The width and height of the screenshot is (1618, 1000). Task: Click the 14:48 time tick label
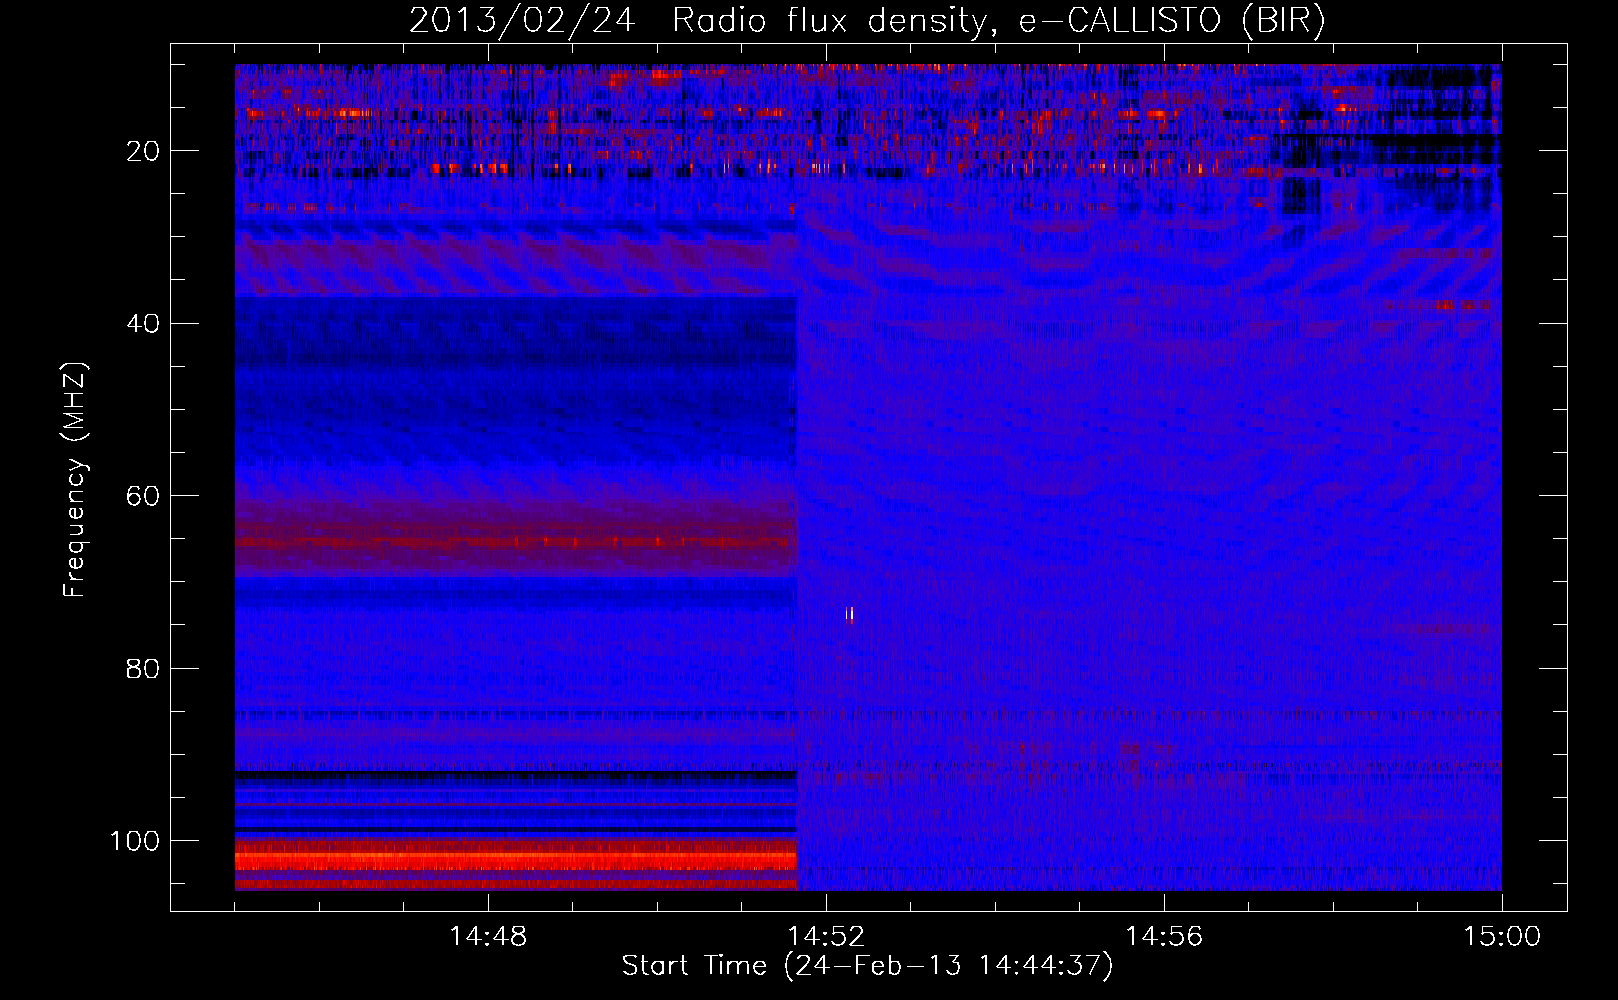[x=487, y=937]
